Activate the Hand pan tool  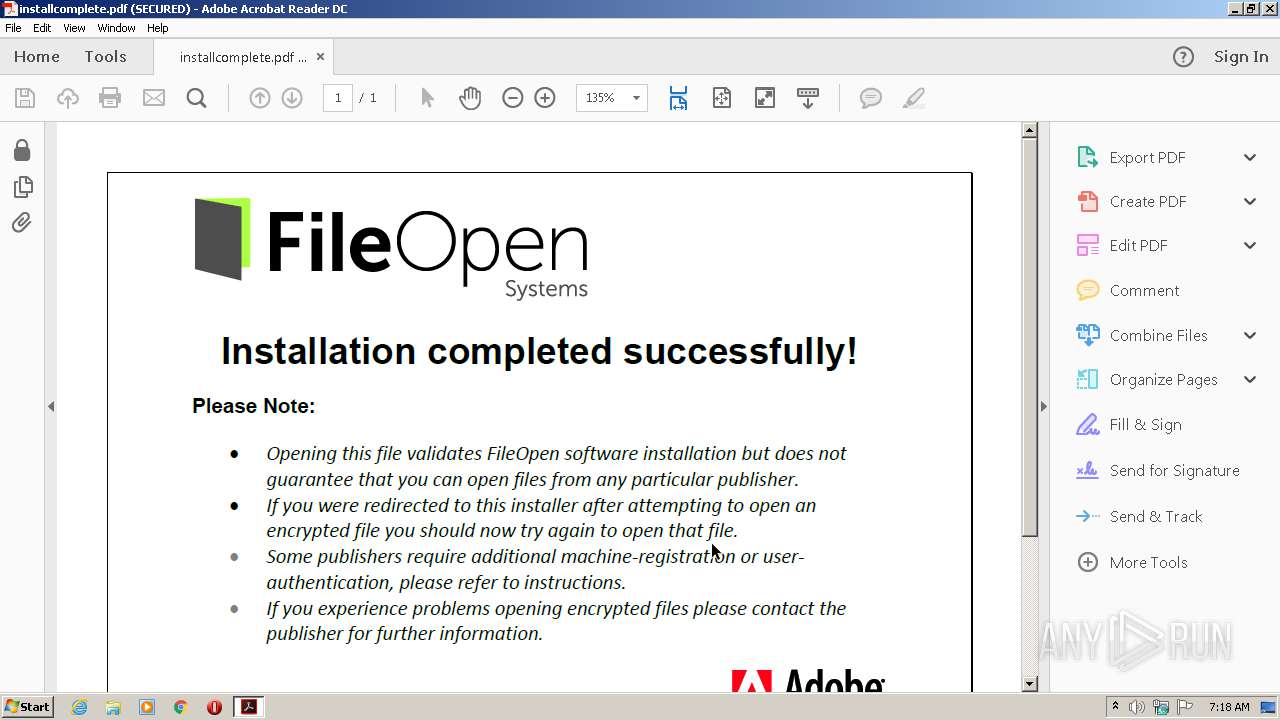click(x=470, y=98)
